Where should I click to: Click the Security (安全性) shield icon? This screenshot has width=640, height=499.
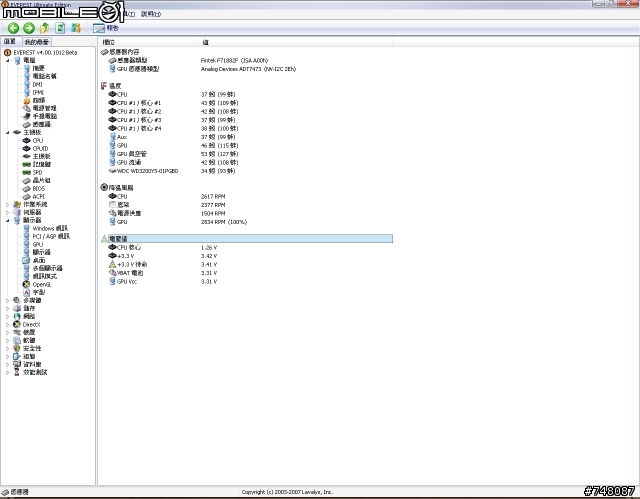(x=17, y=348)
